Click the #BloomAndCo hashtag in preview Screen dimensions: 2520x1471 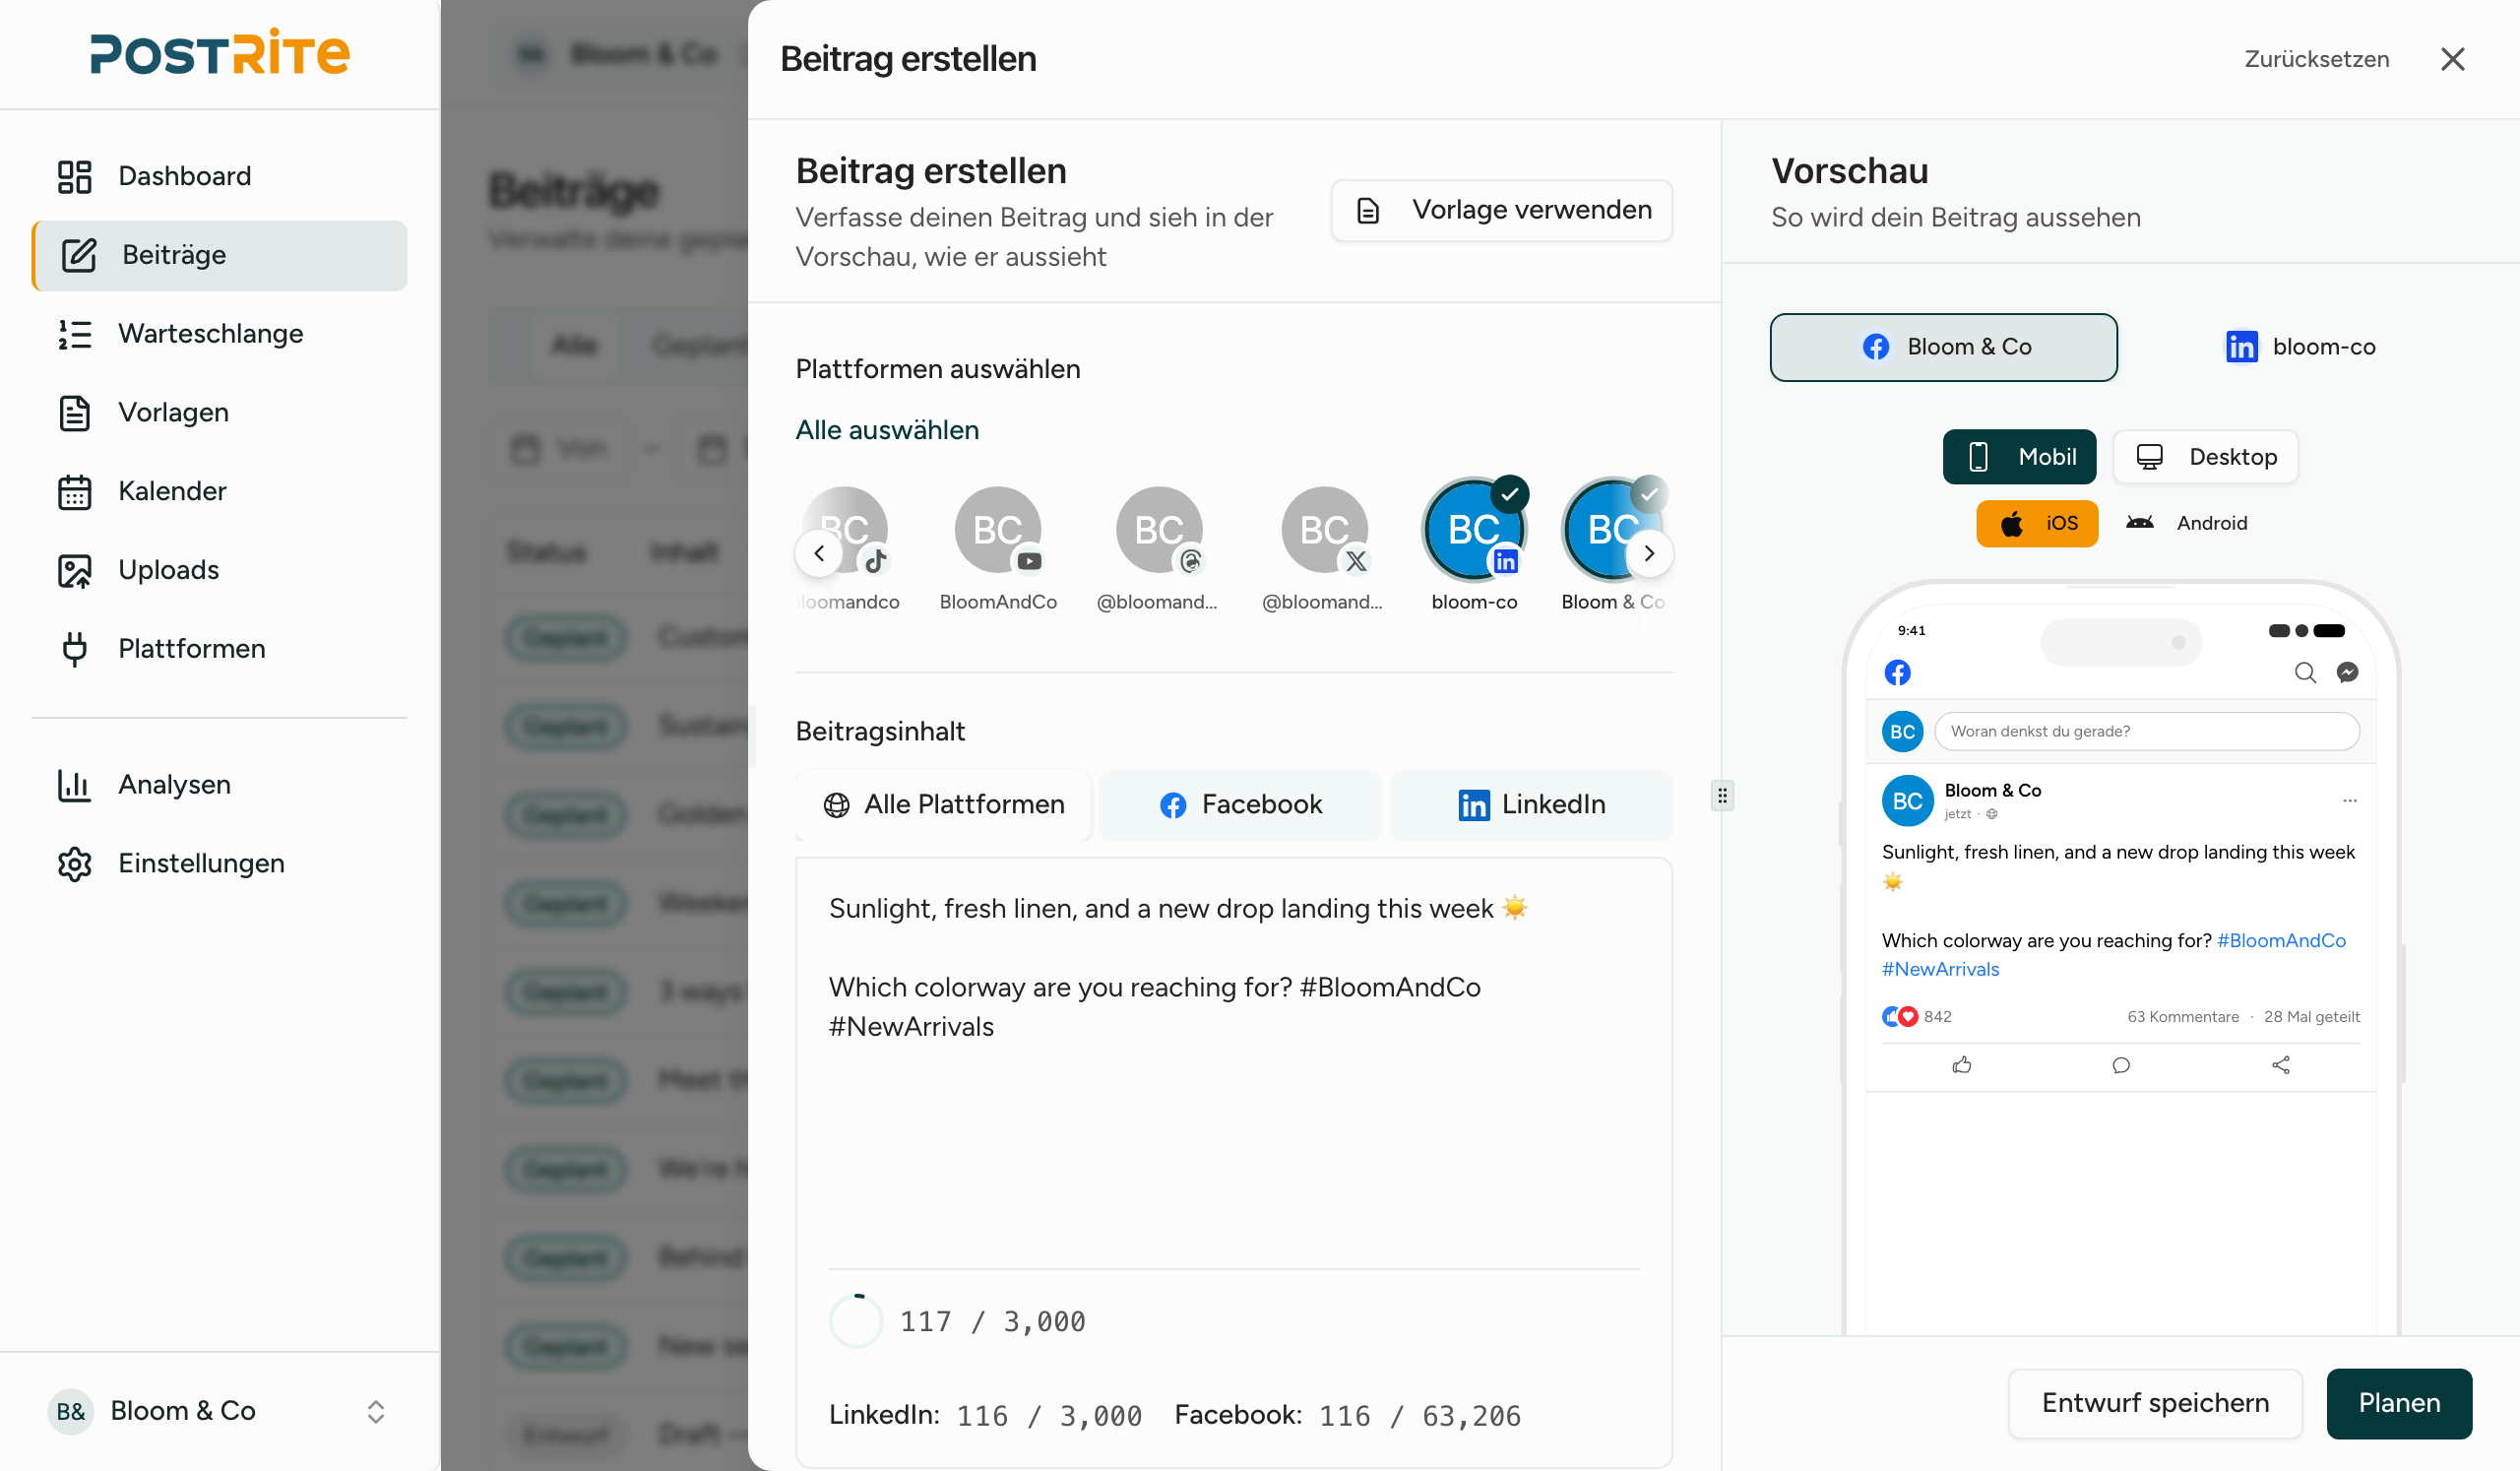pyautogui.click(x=2281, y=941)
